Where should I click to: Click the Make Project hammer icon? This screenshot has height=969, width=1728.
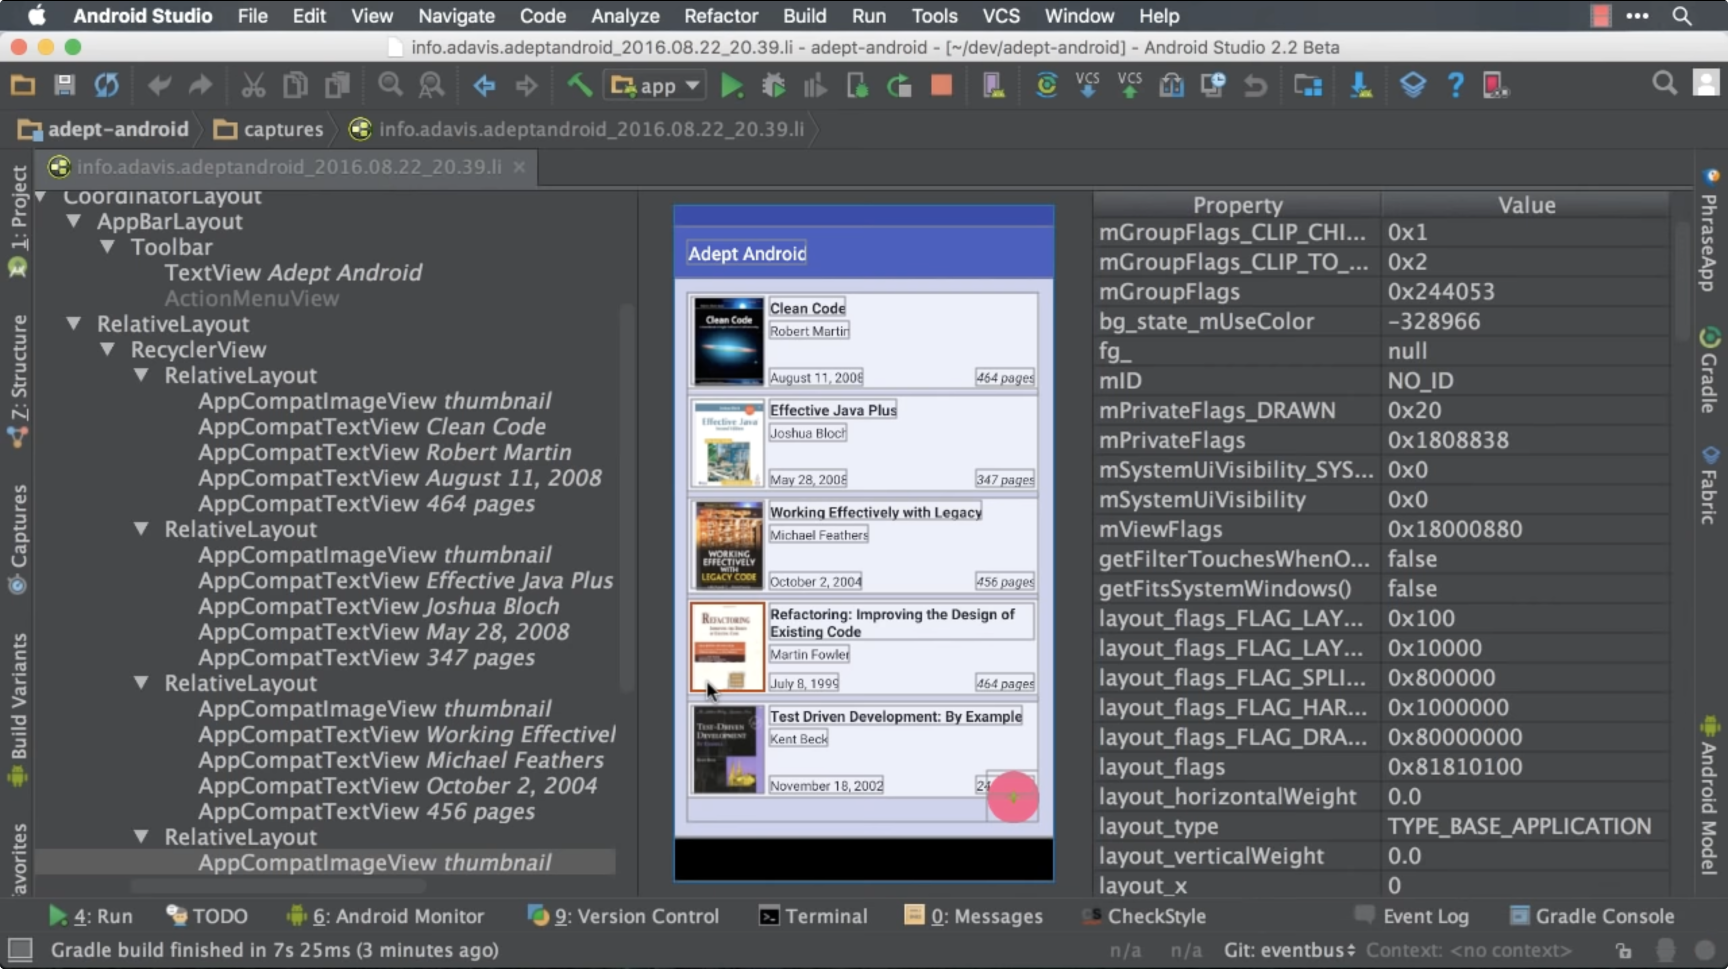tap(579, 85)
